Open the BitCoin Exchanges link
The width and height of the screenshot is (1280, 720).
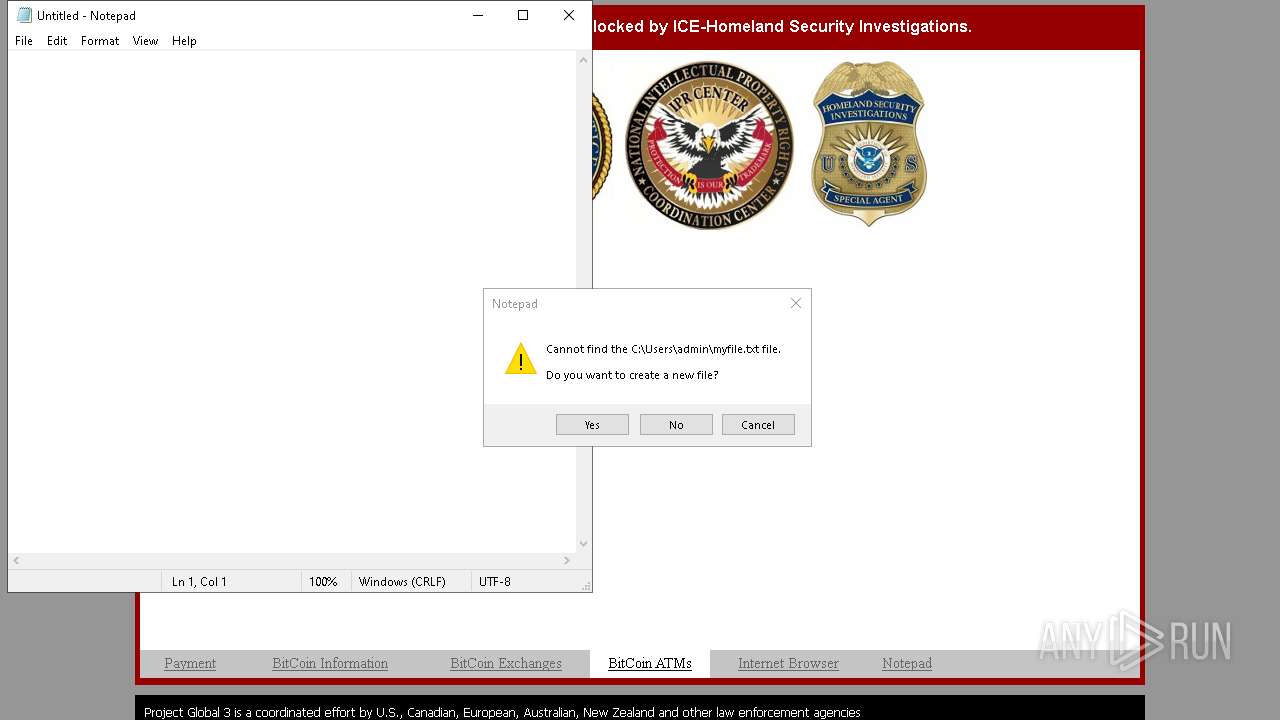point(506,663)
